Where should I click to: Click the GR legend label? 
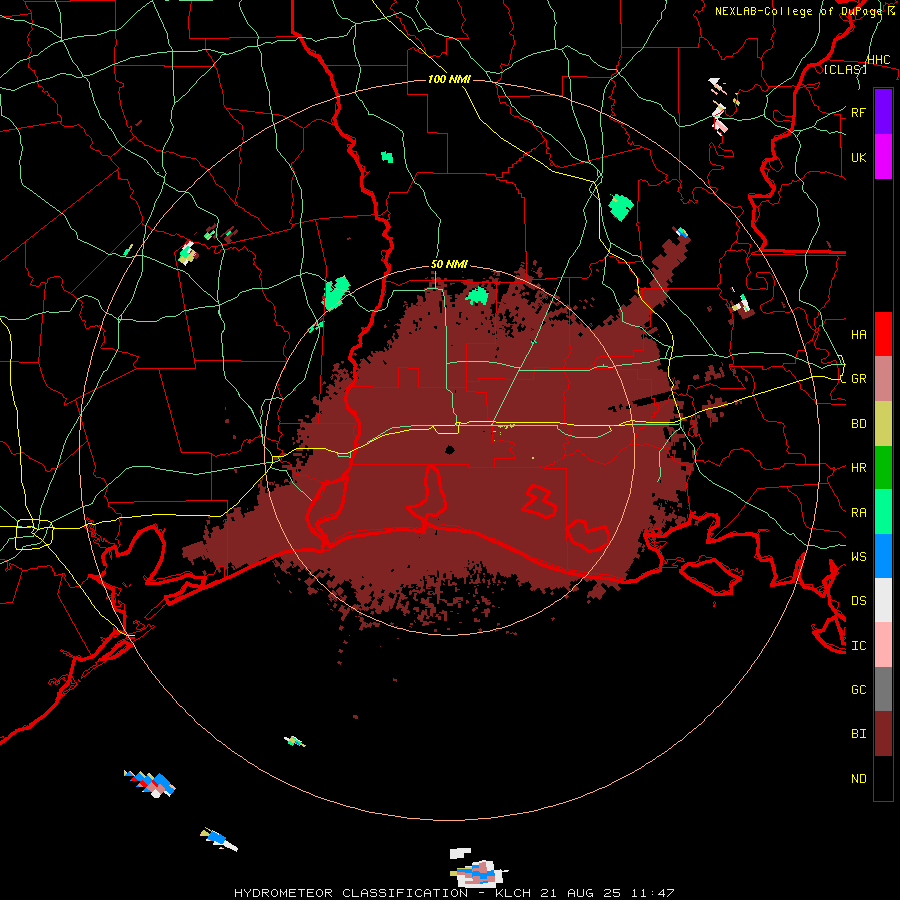point(858,379)
